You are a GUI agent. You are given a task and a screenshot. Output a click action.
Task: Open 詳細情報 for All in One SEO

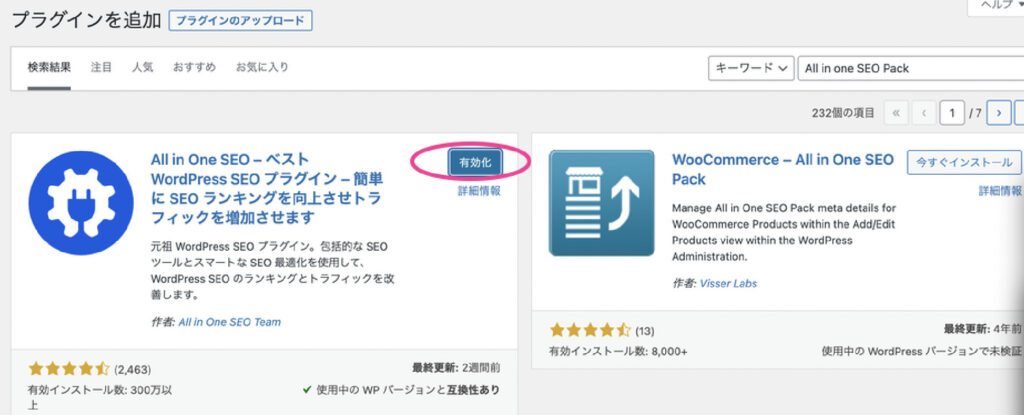479,191
